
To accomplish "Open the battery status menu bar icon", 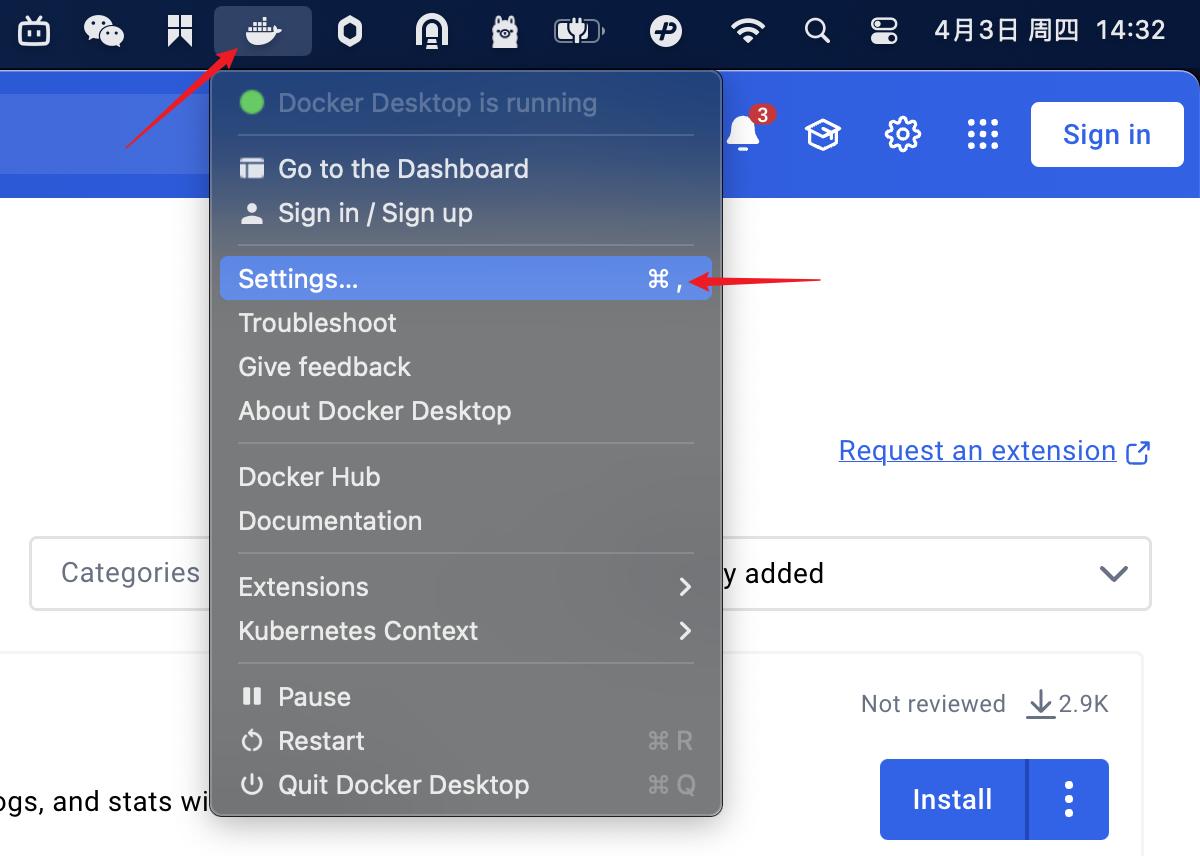I will [579, 32].
